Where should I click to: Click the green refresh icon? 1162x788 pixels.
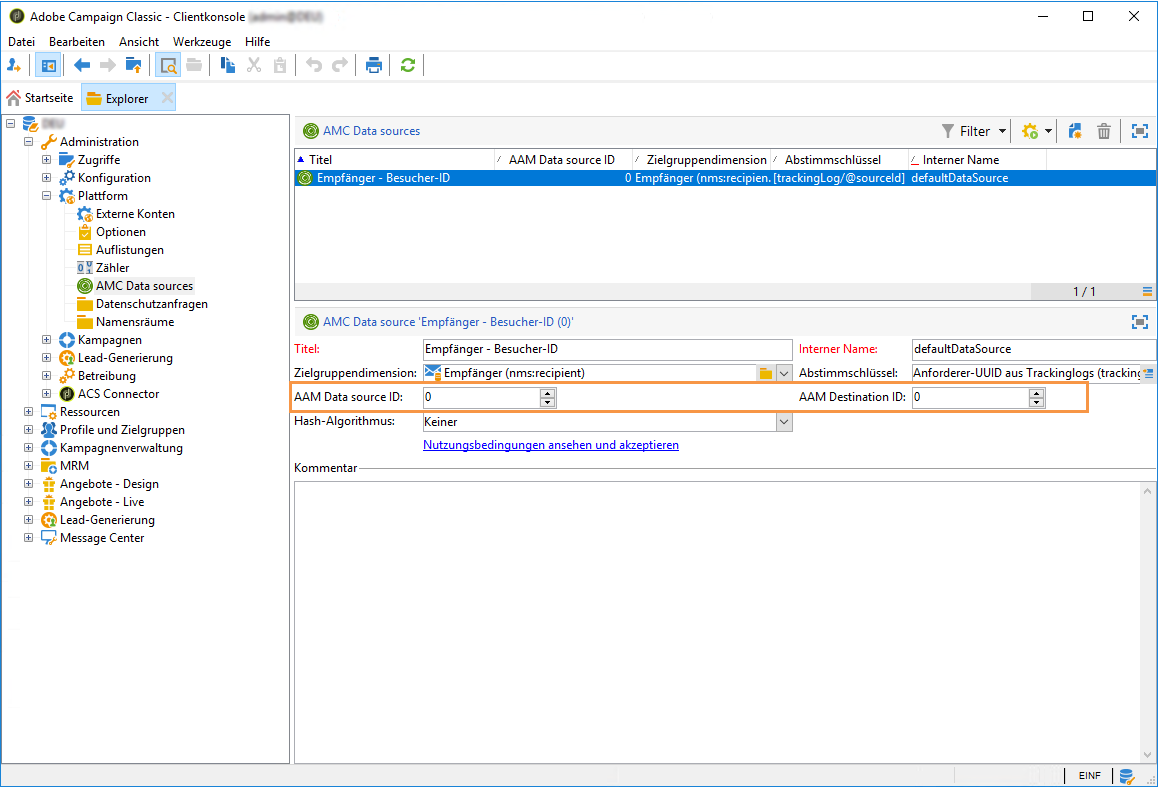click(x=408, y=65)
